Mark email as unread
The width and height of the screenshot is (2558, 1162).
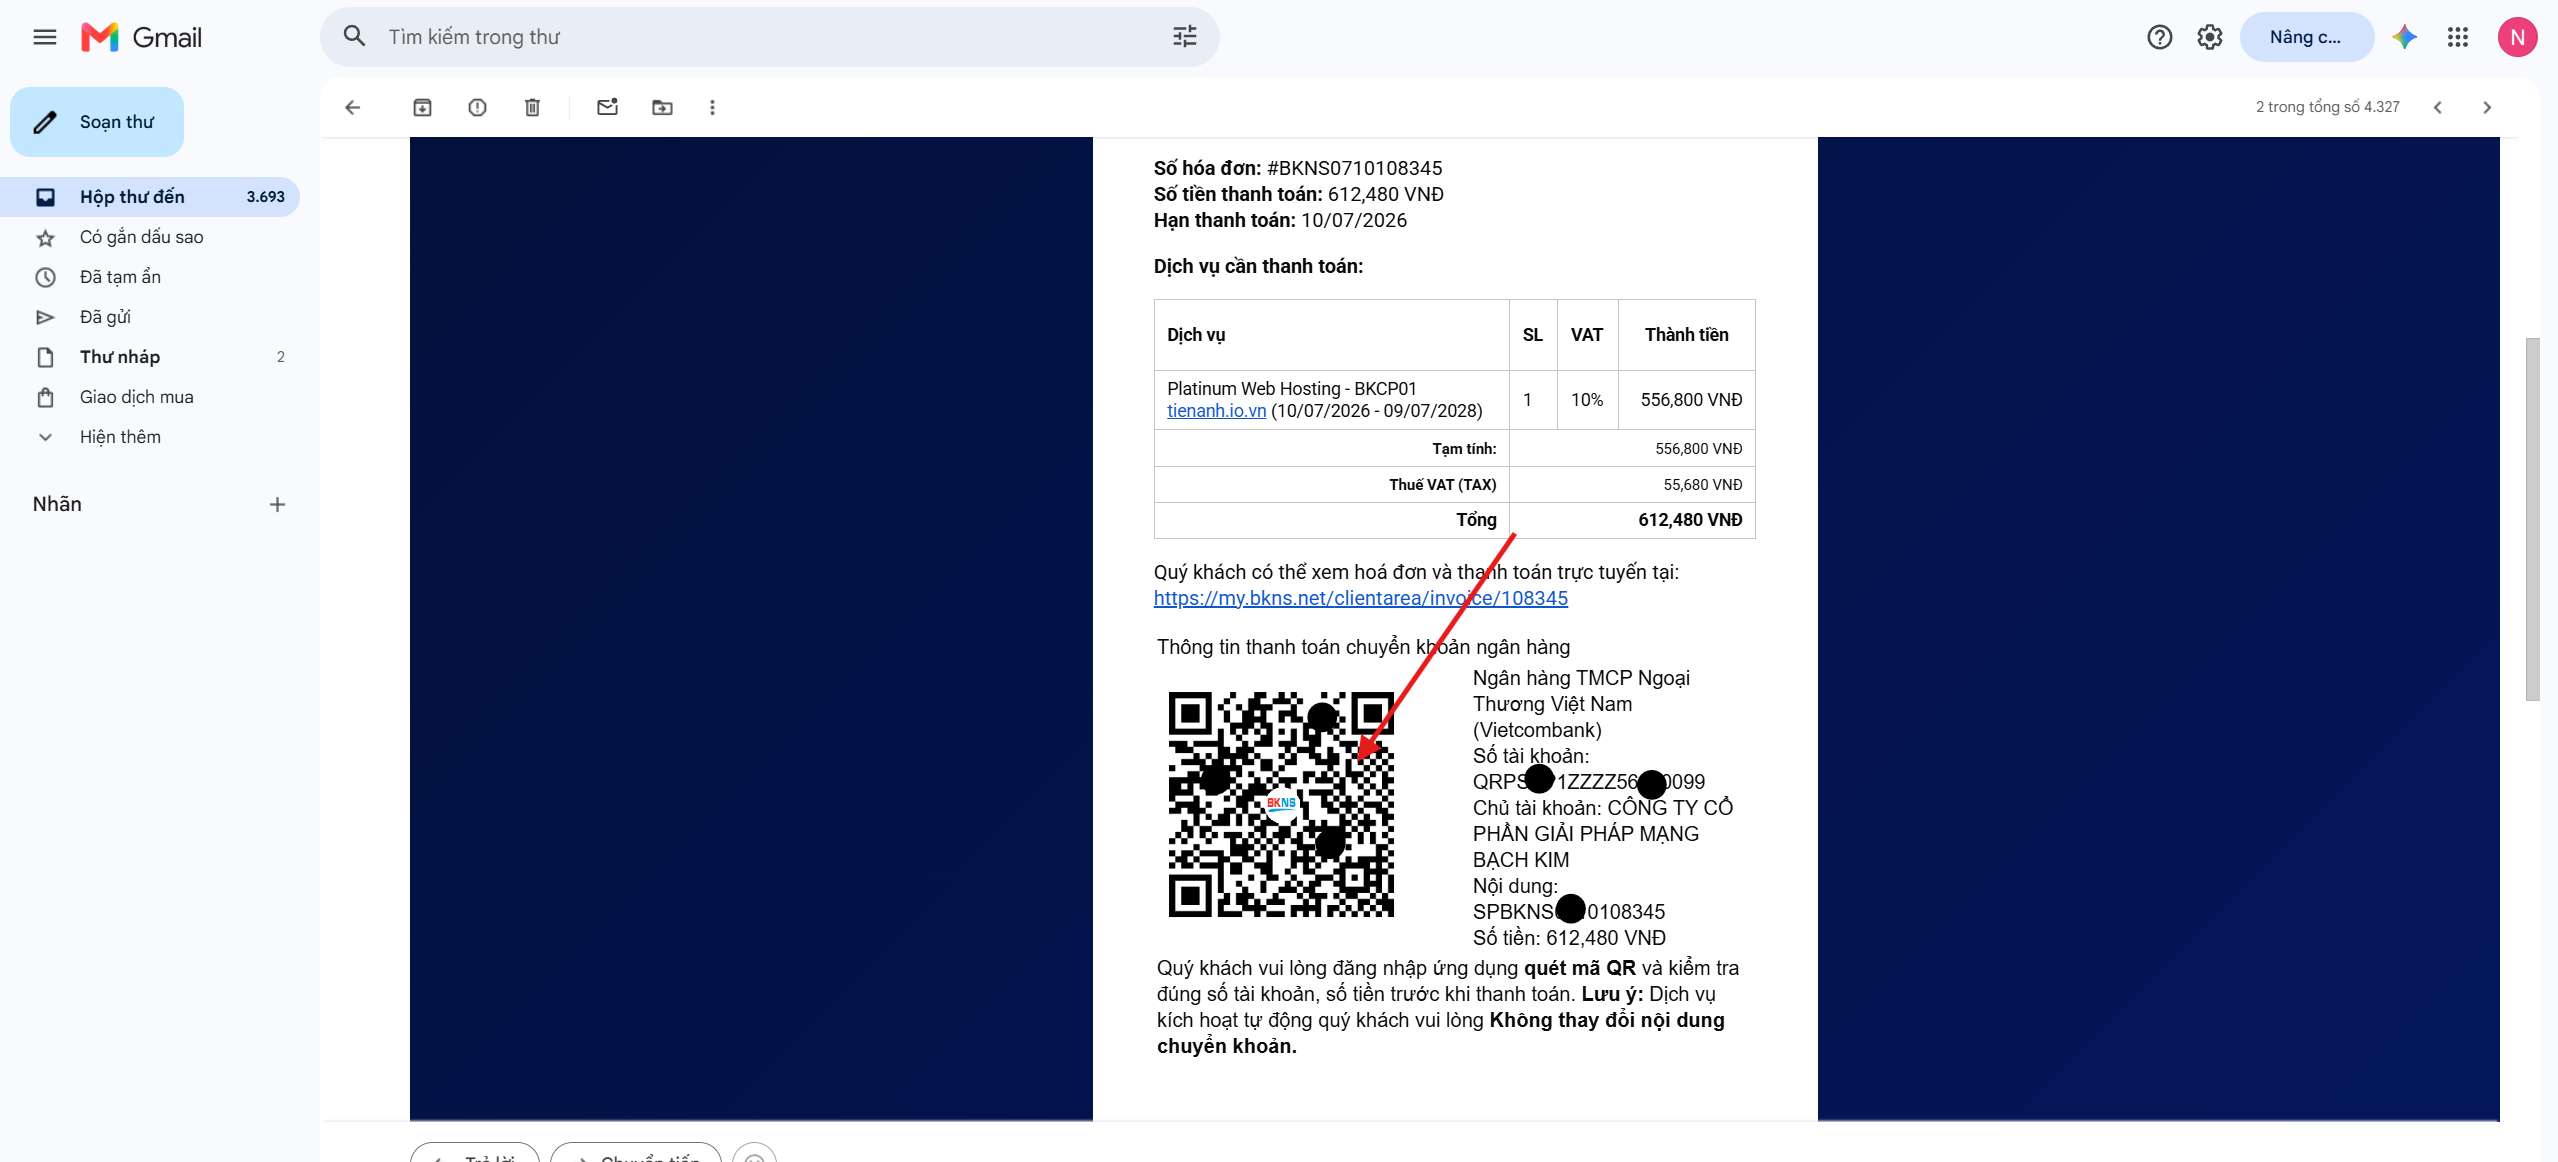pyautogui.click(x=607, y=107)
